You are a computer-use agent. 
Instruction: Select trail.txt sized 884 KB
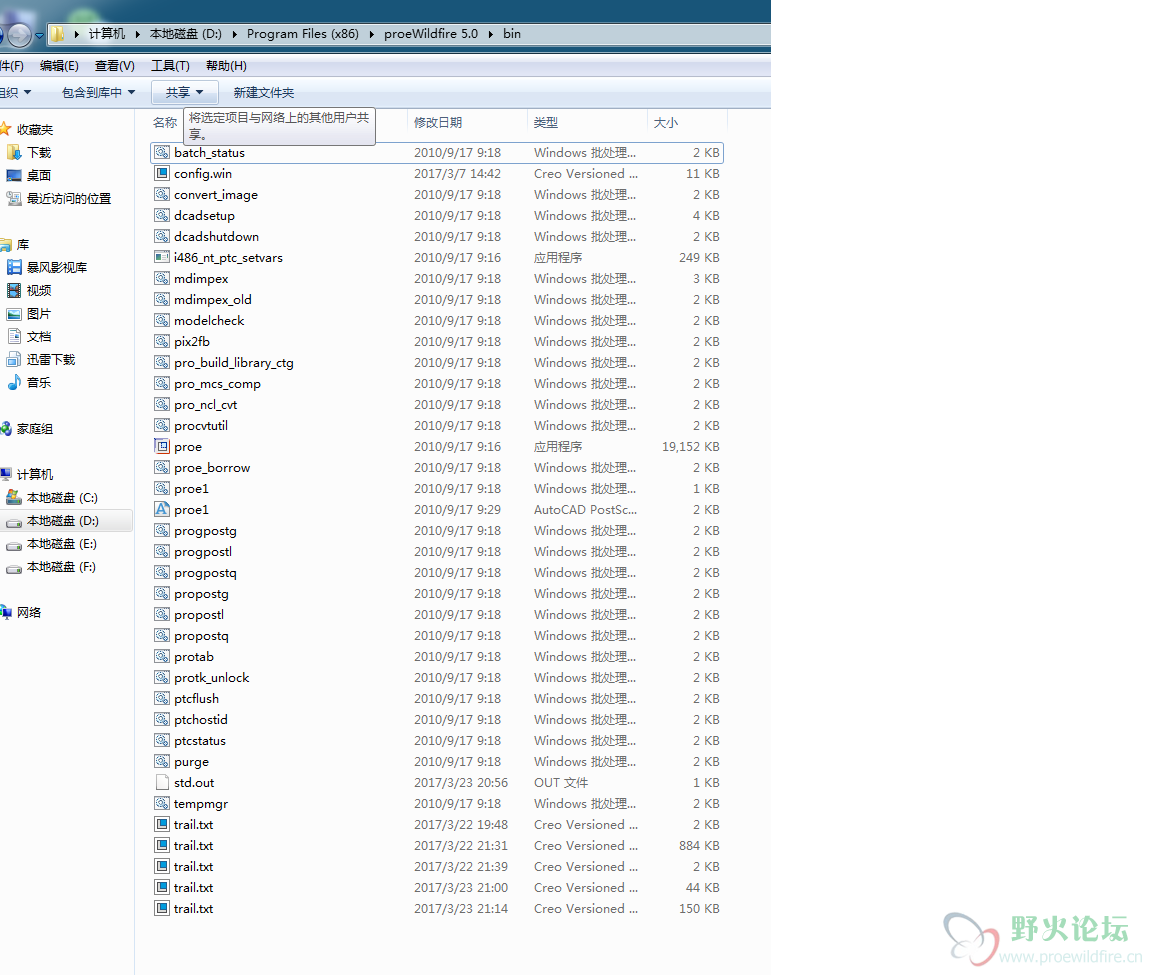437,846
